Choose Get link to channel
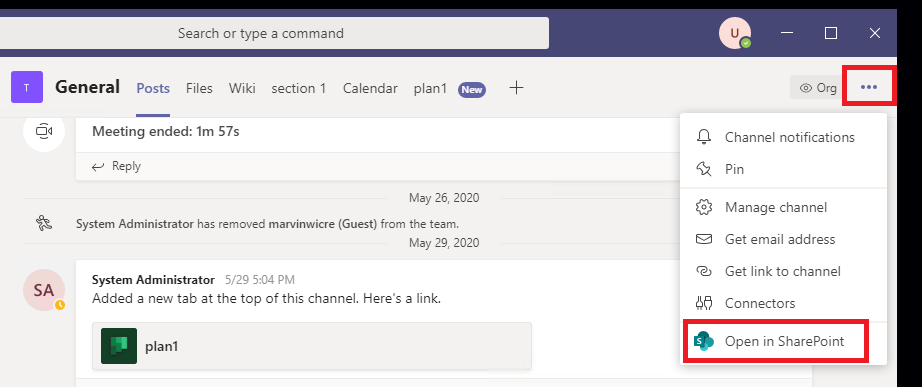This screenshot has height=387, width=922. 783,271
